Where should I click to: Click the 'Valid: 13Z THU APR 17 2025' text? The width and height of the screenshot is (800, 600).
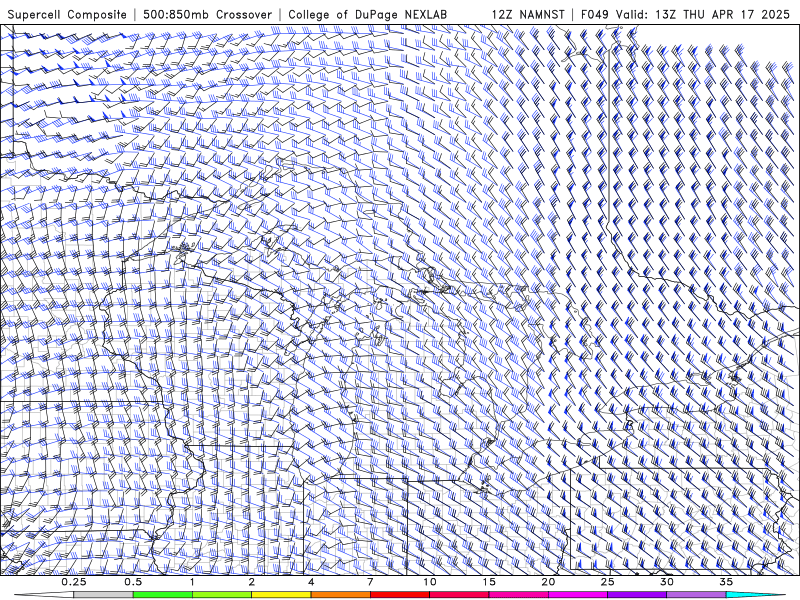pos(703,14)
